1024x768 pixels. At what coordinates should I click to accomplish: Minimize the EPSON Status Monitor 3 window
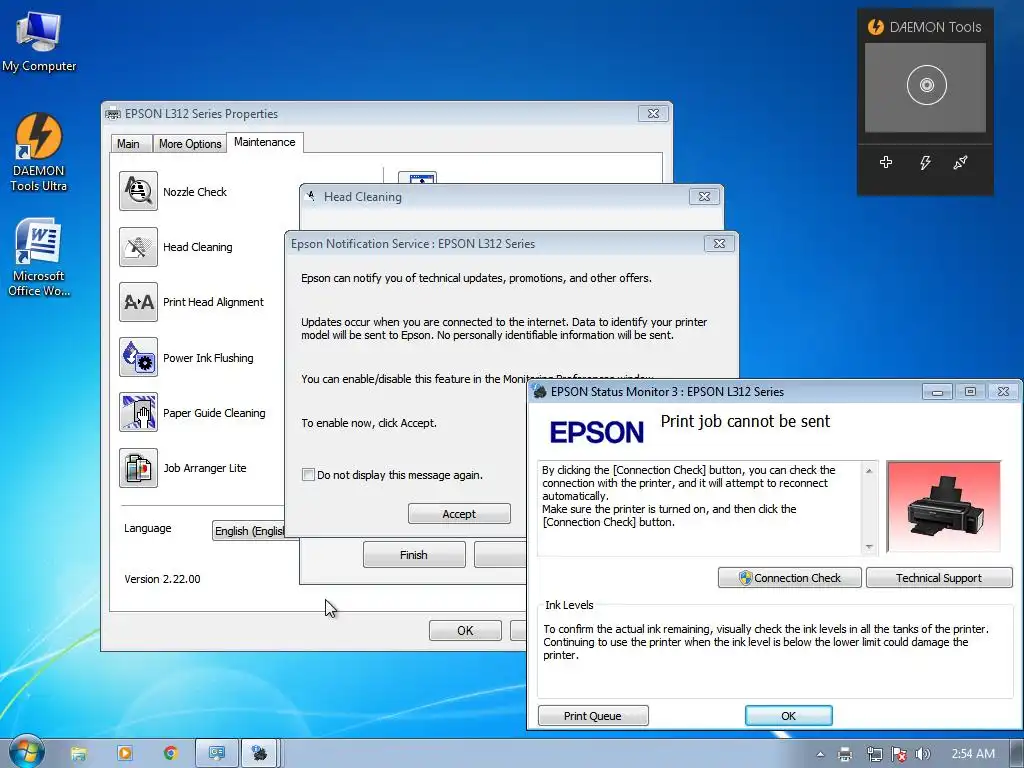click(x=937, y=392)
